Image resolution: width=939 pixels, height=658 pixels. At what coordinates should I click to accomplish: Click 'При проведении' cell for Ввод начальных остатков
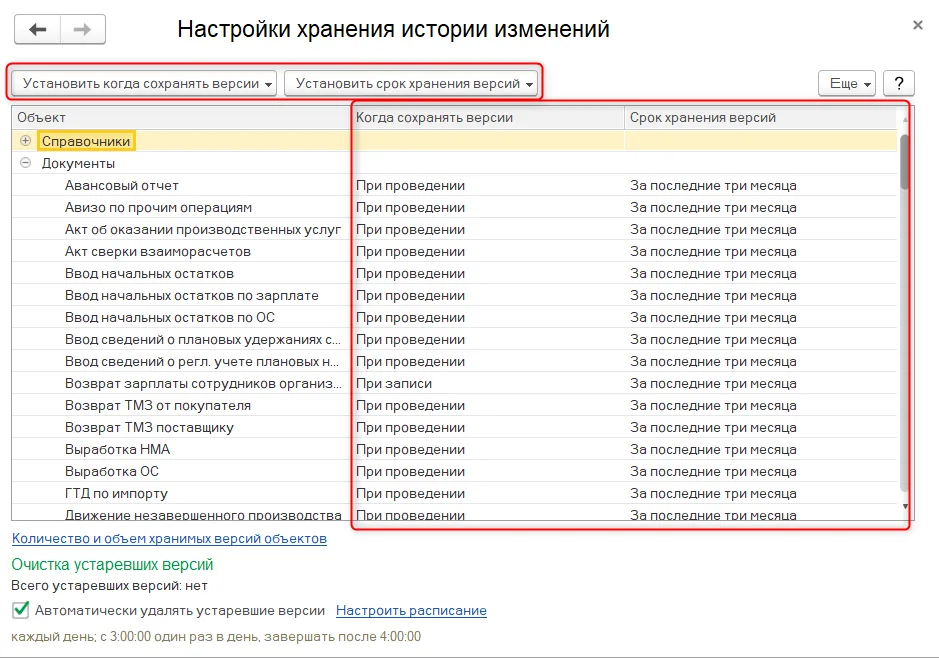pyautogui.click(x=488, y=273)
